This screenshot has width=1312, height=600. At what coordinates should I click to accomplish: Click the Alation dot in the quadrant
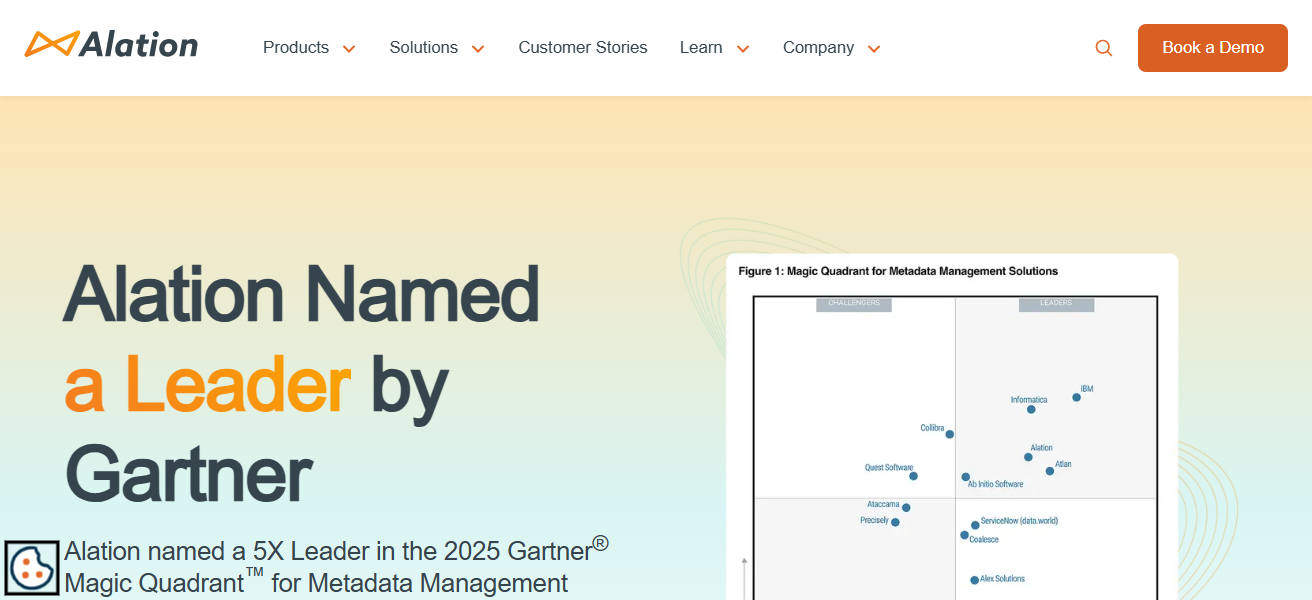(x=1028, y=457)
